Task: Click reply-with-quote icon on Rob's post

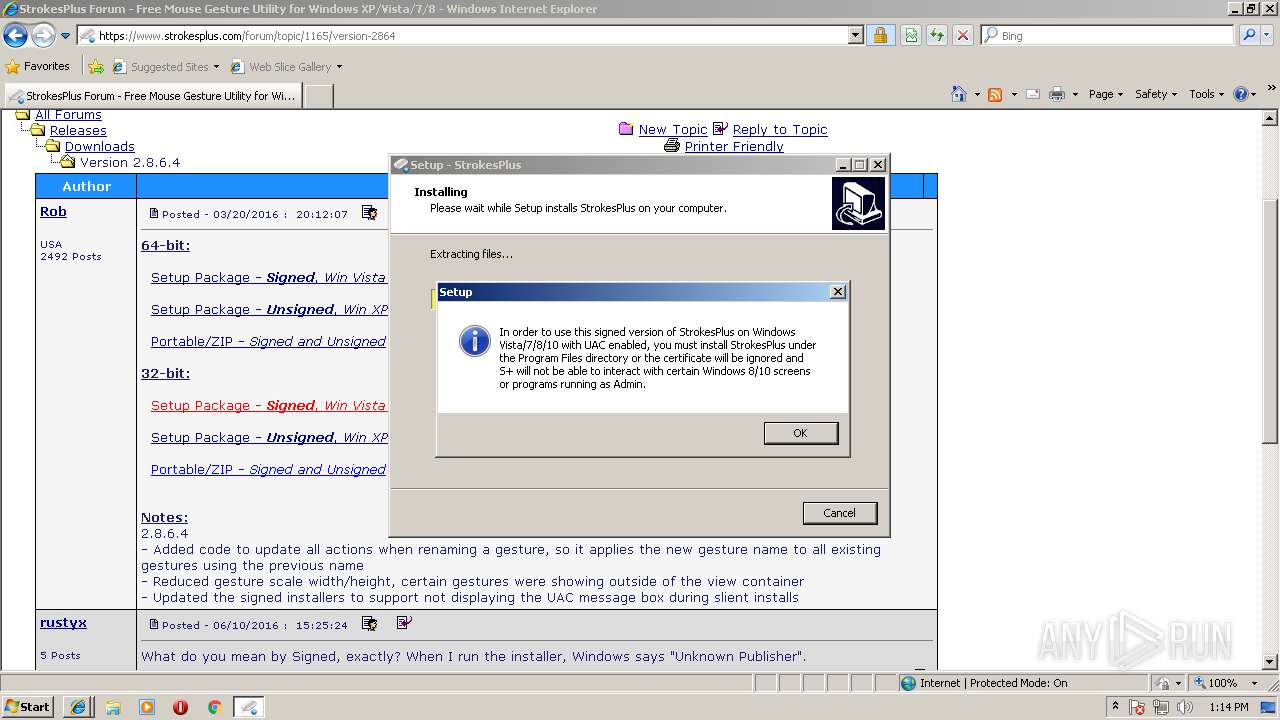Action: pos(369,213)
